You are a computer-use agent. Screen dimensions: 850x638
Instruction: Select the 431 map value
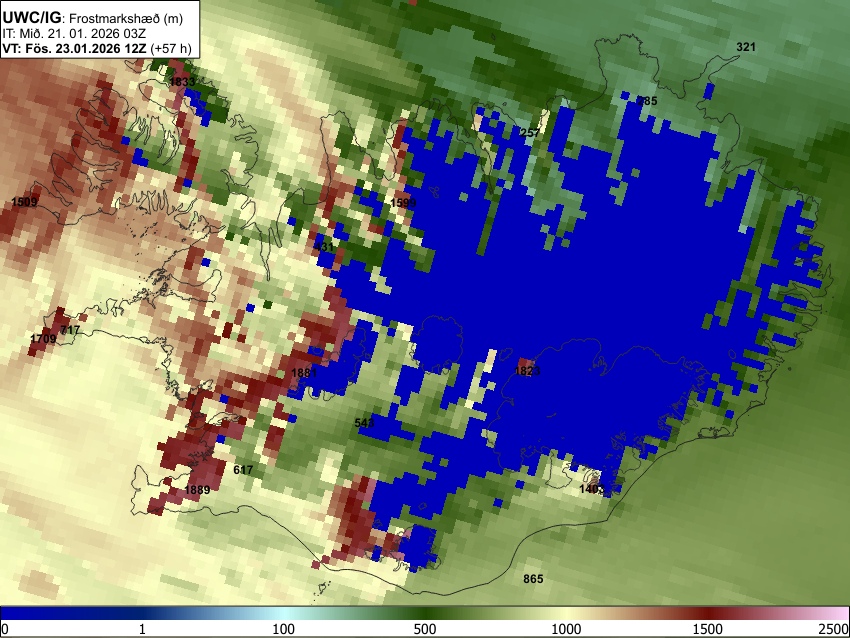324,247
